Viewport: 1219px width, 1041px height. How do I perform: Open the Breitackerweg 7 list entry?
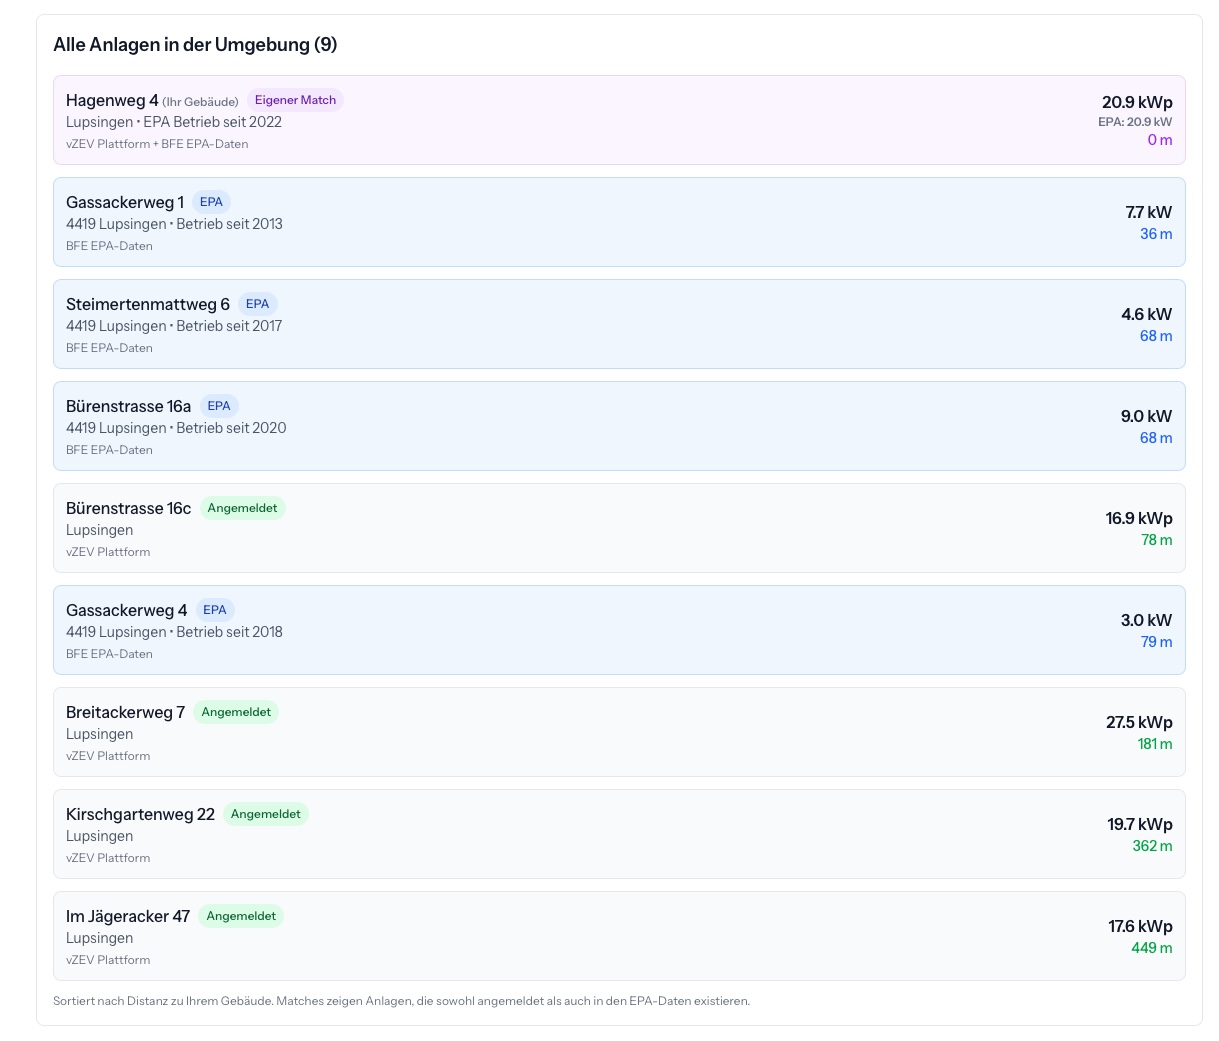619,732
